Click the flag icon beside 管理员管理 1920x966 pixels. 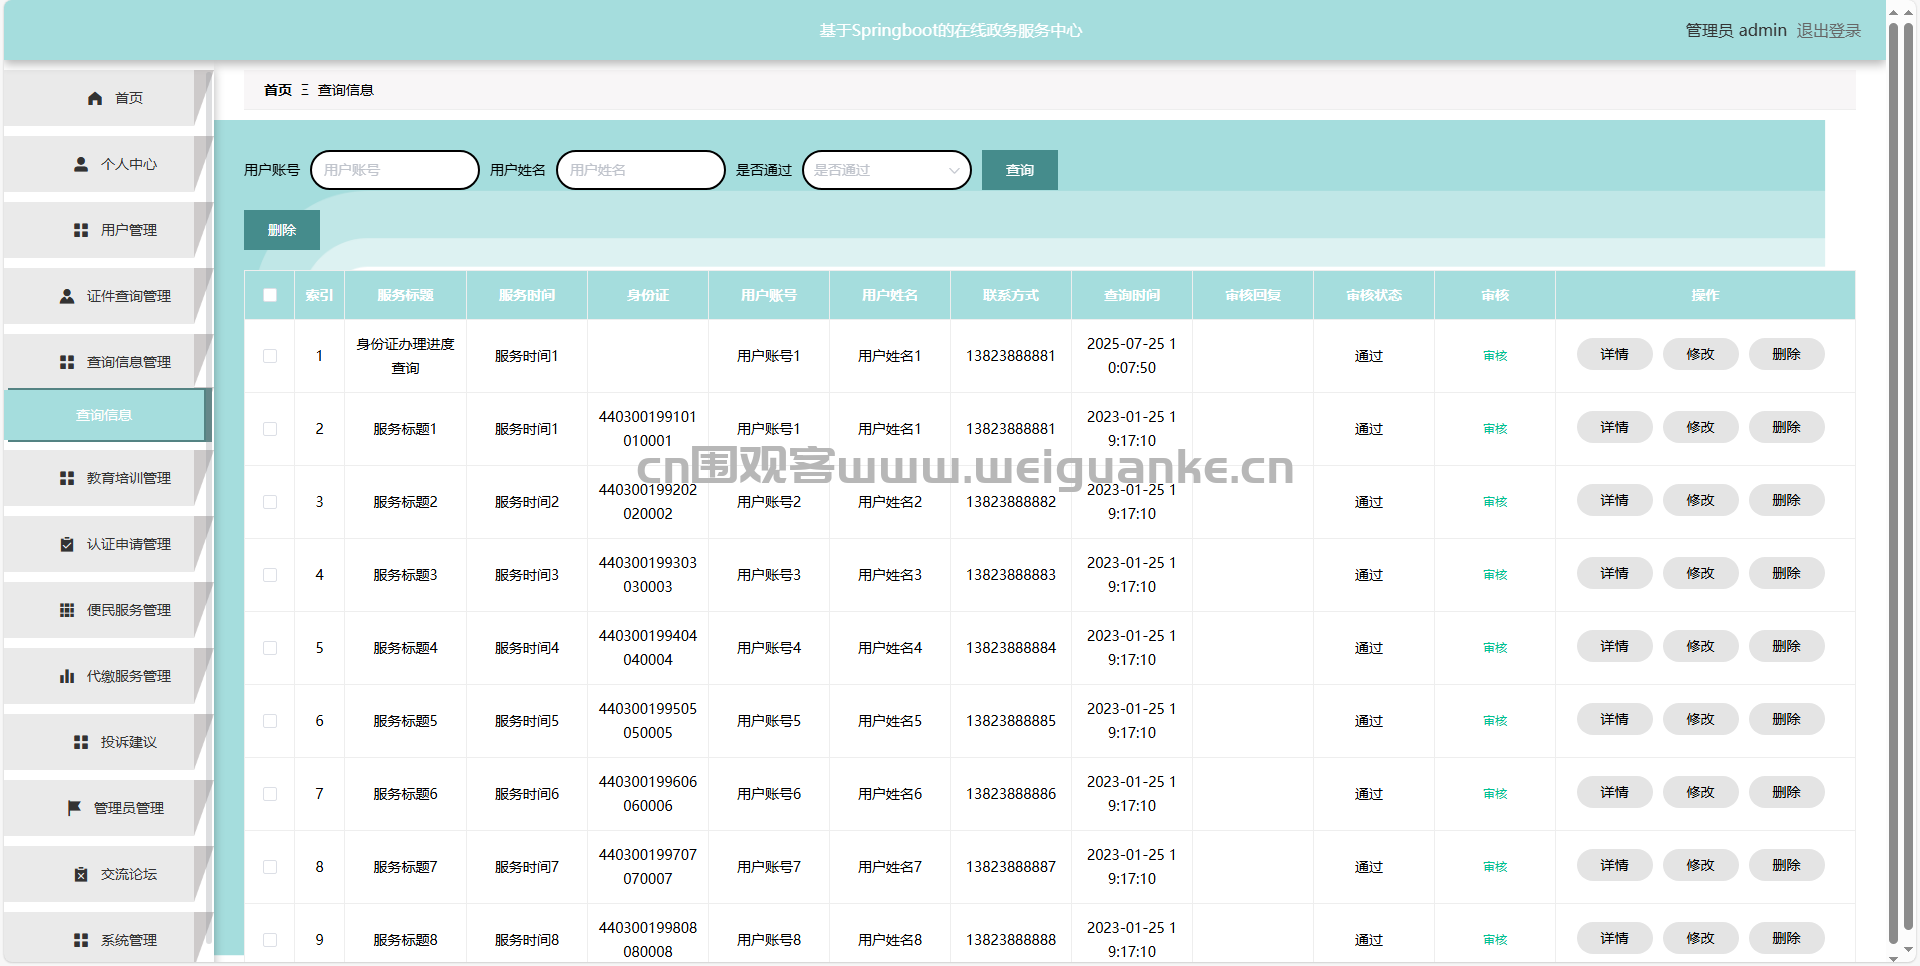pyautogui.click(x=74, y=808)
